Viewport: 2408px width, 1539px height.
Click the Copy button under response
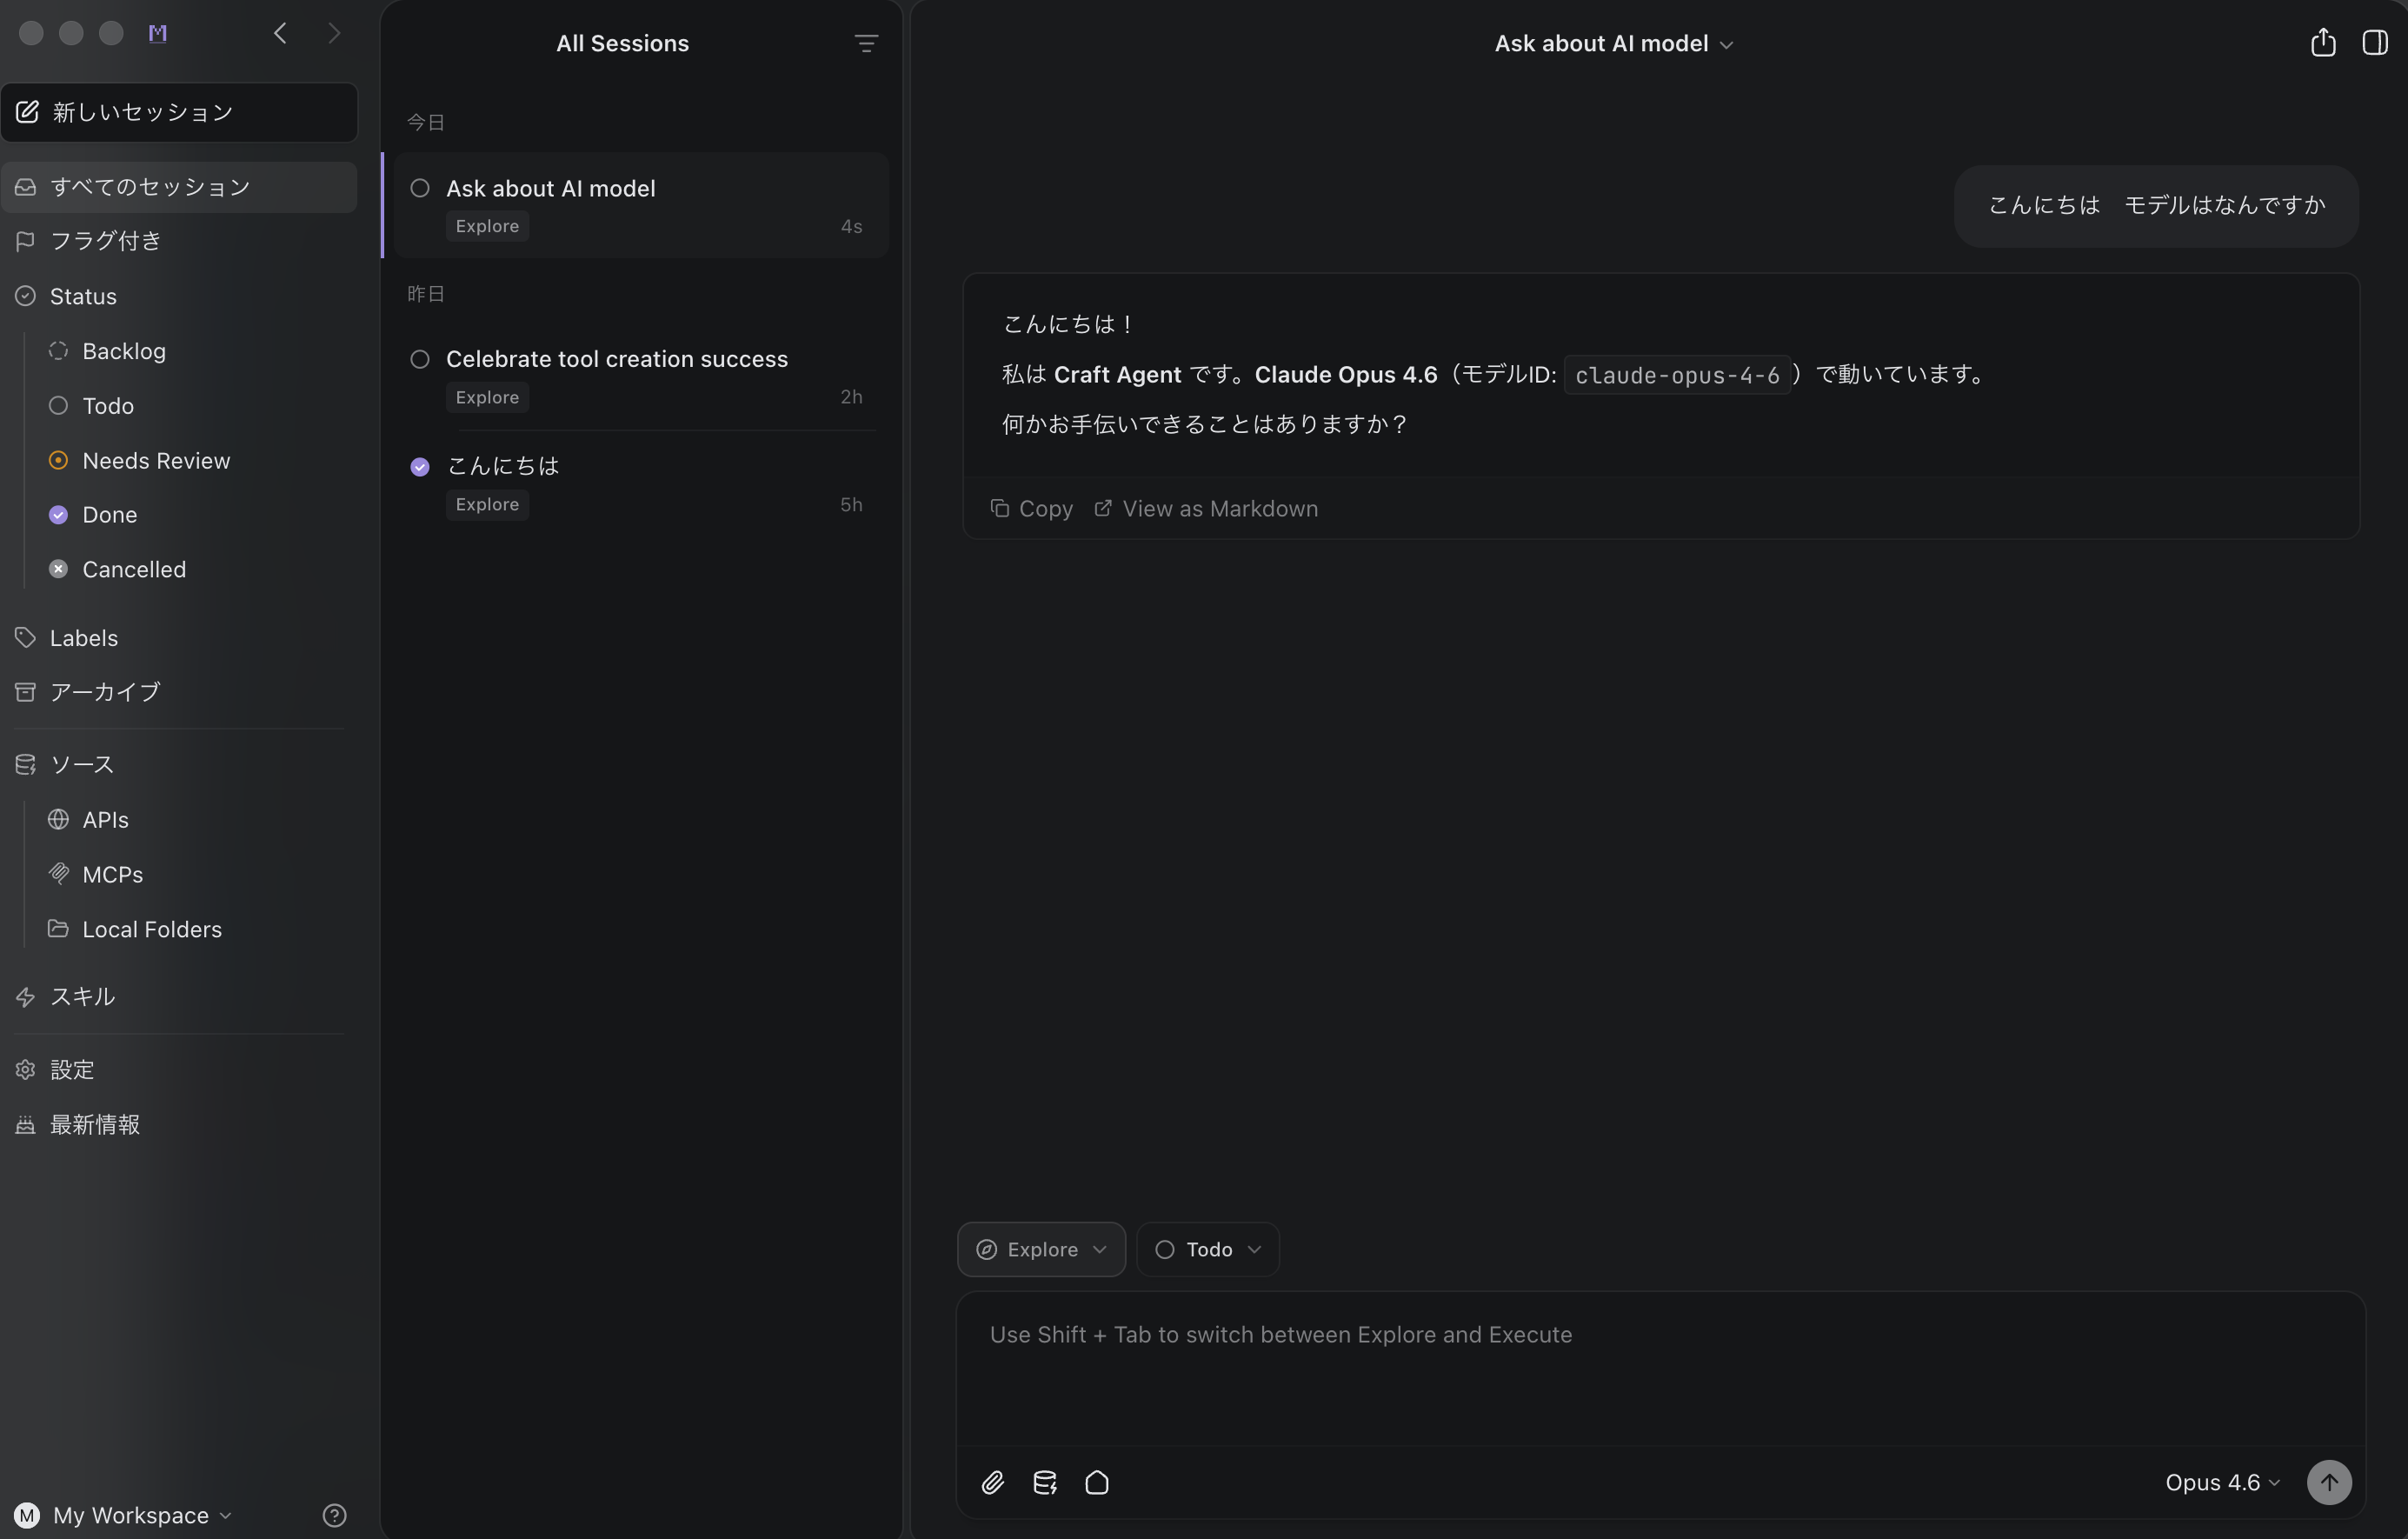(1032, 508)
